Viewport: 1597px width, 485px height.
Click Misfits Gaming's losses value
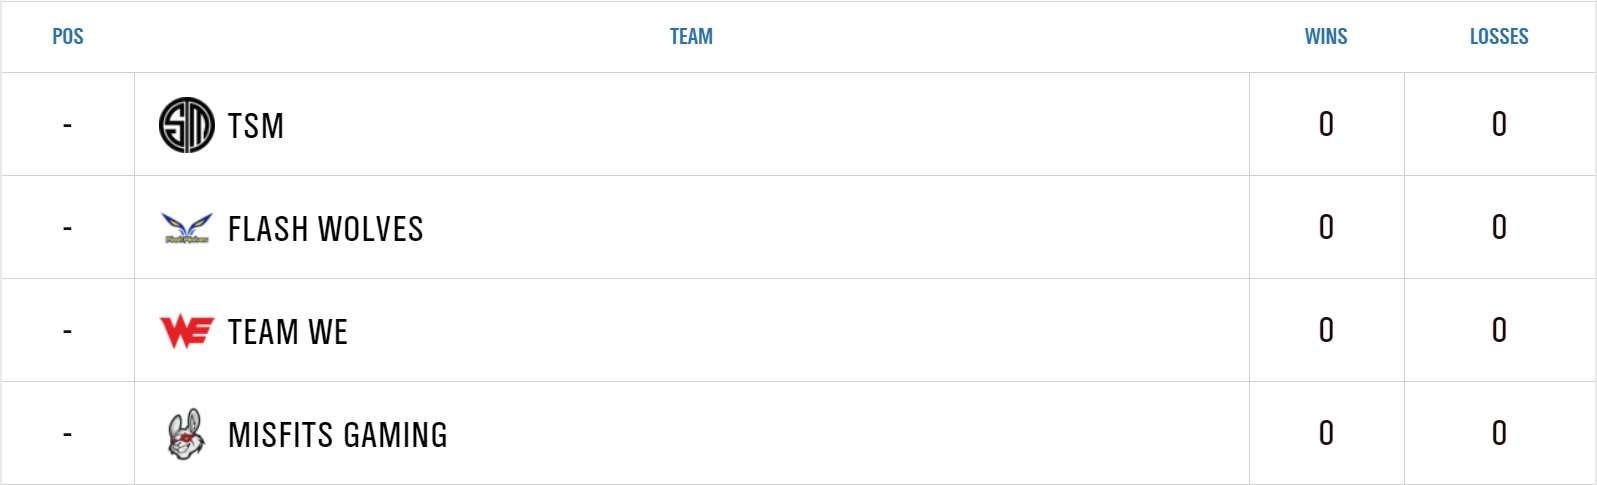[1499, 433]
